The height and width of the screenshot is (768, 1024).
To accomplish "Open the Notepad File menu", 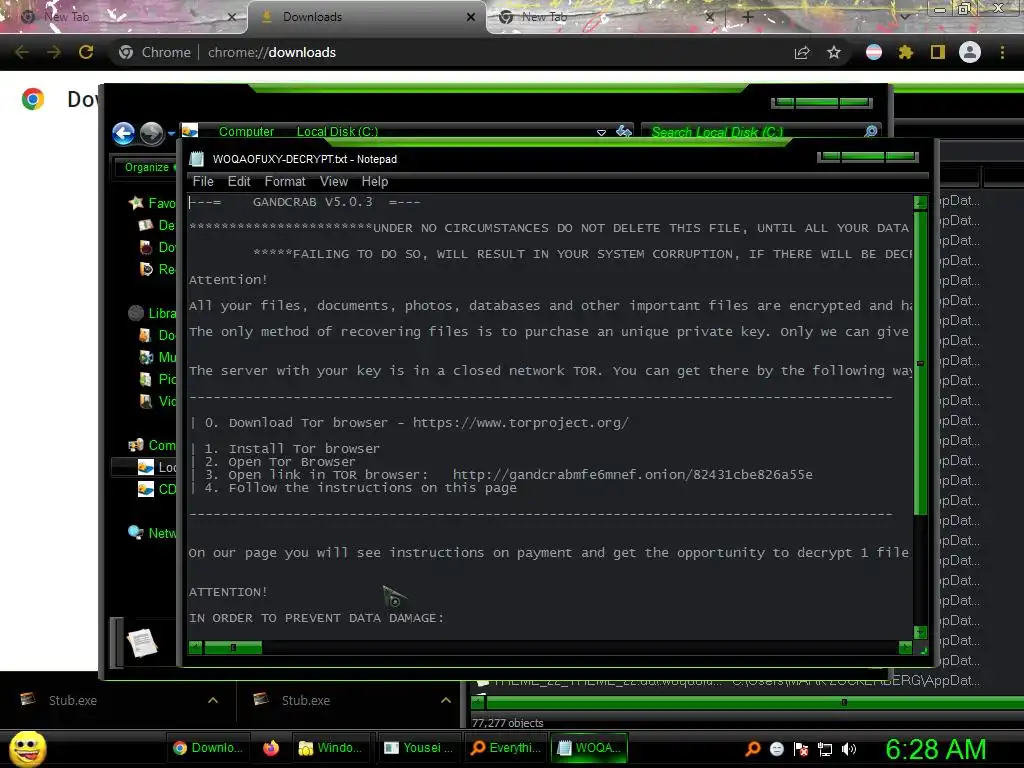I will [x=203, y=182].
